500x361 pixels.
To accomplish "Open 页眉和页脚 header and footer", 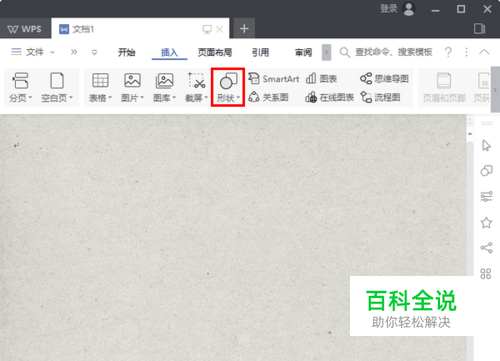I will pyautogui.click(x=444, y=87).
